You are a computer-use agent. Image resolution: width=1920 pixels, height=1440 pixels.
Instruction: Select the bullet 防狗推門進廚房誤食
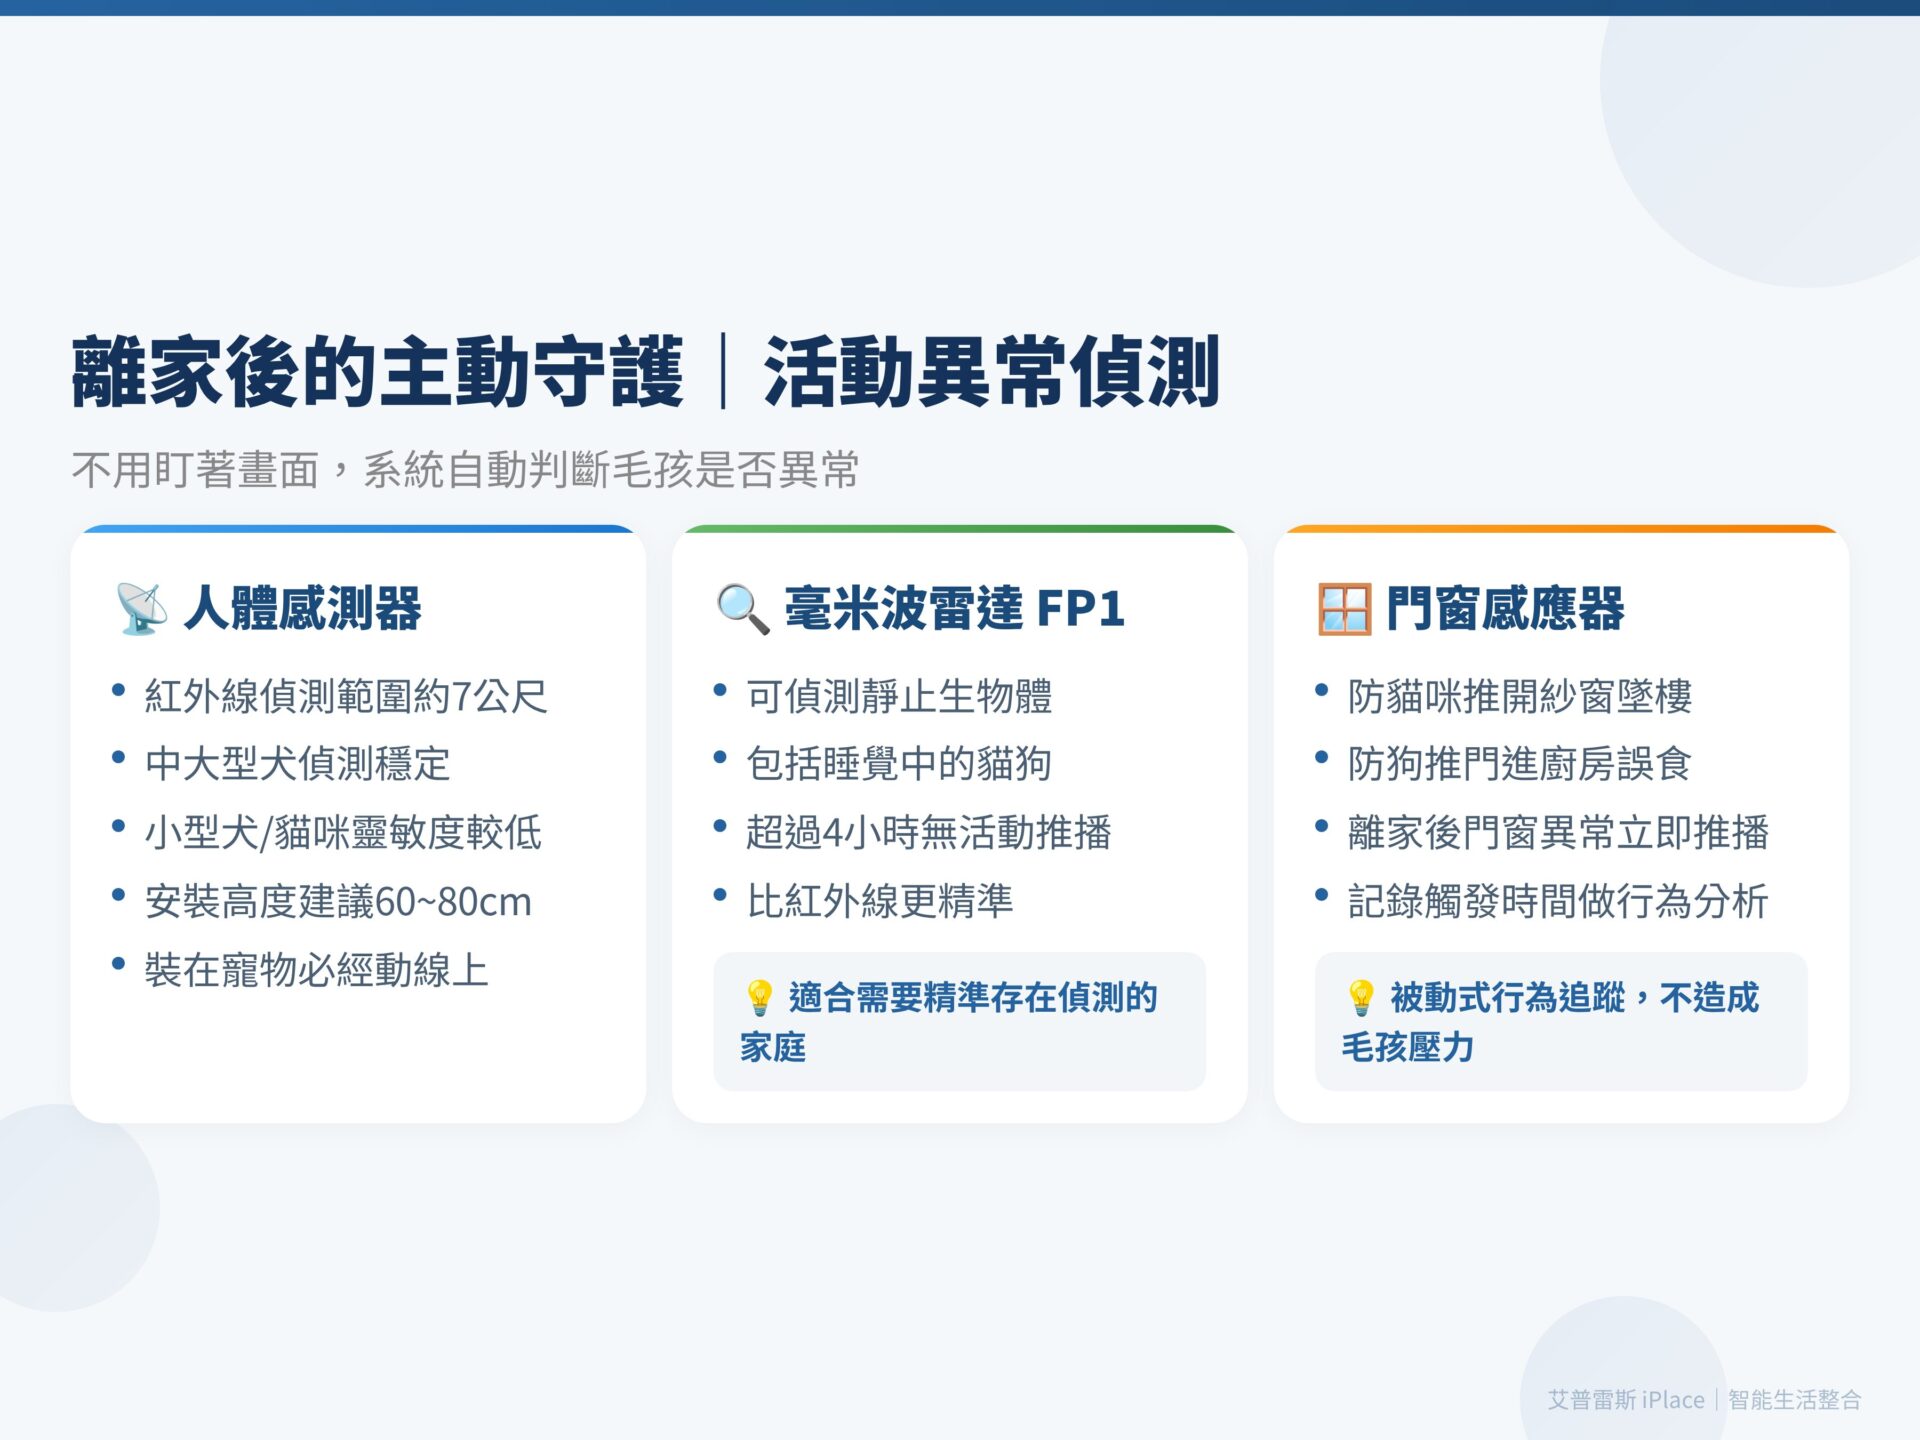(1520, 764)
